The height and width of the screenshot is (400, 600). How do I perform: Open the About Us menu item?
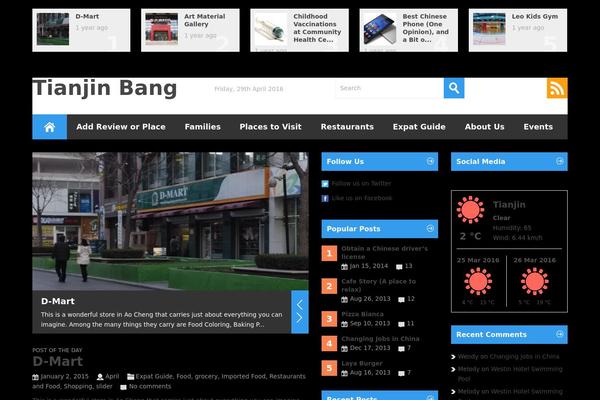pyautogui.click(x=484, y=127)
